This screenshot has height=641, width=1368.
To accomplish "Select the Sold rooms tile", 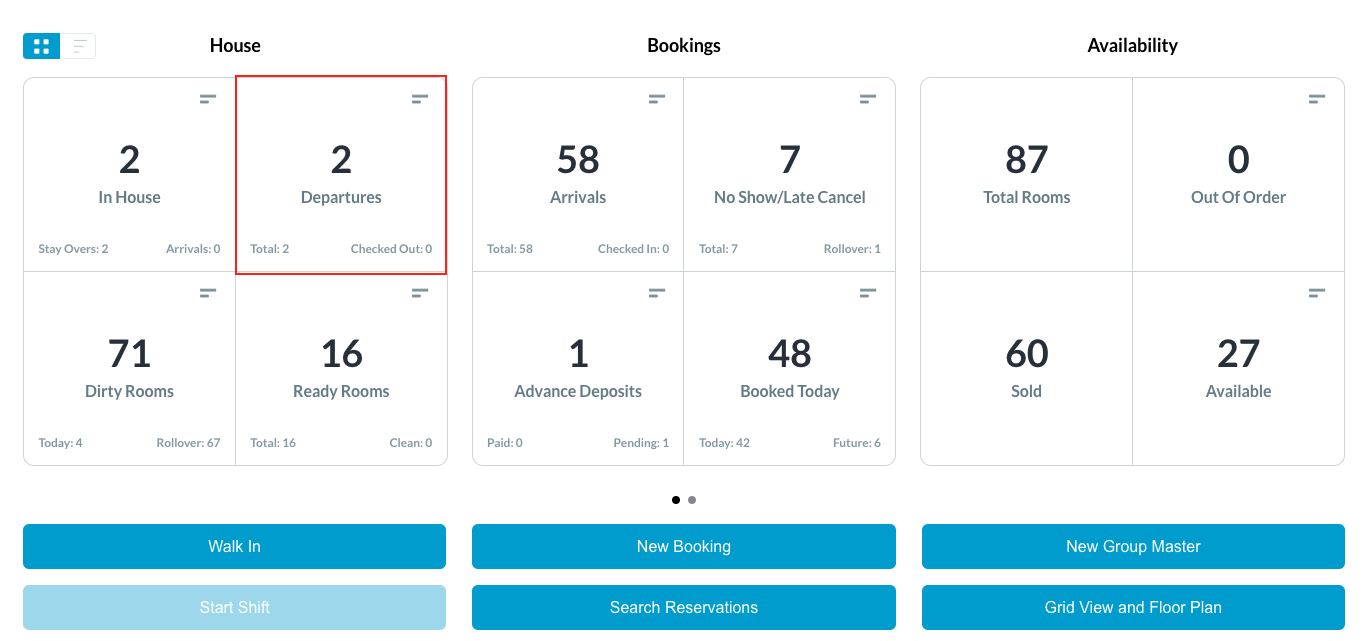I will tap(1026, 368).
